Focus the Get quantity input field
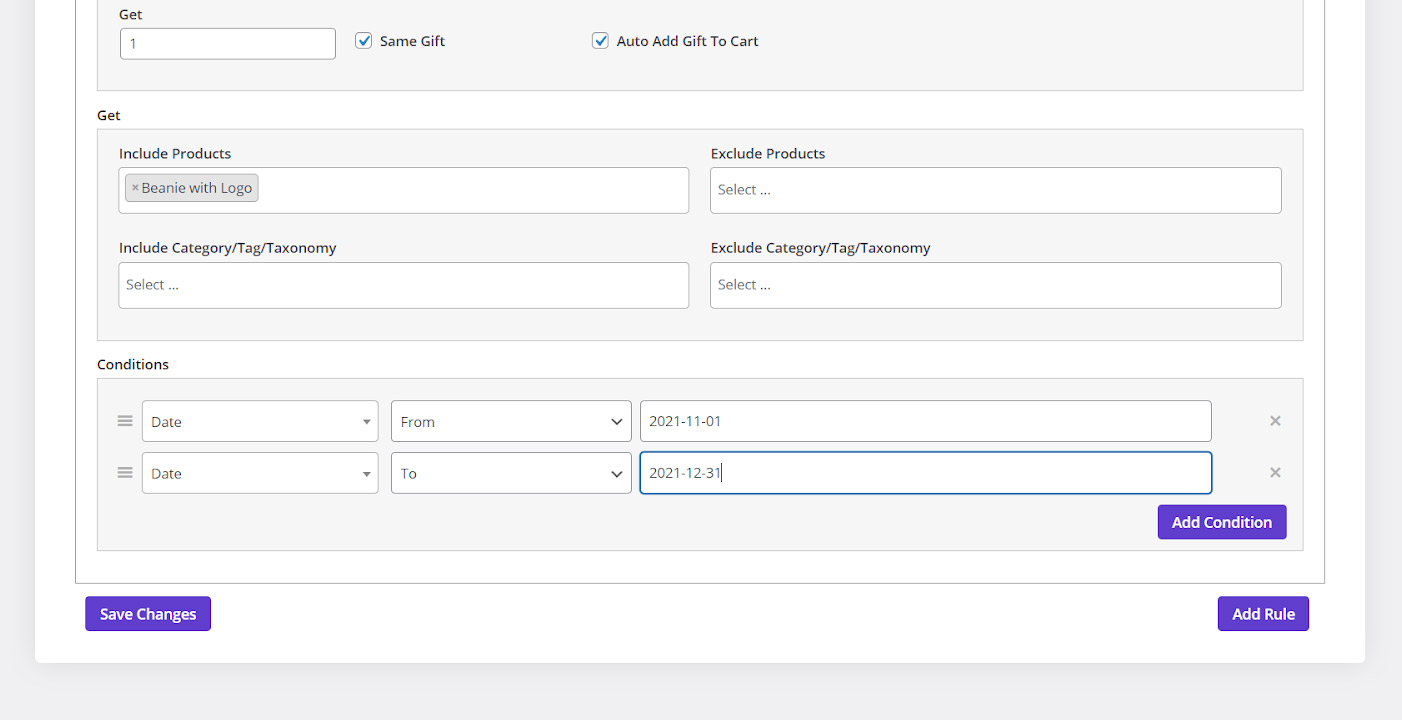This screenshot has height=720, width=1402. point(228,44)
